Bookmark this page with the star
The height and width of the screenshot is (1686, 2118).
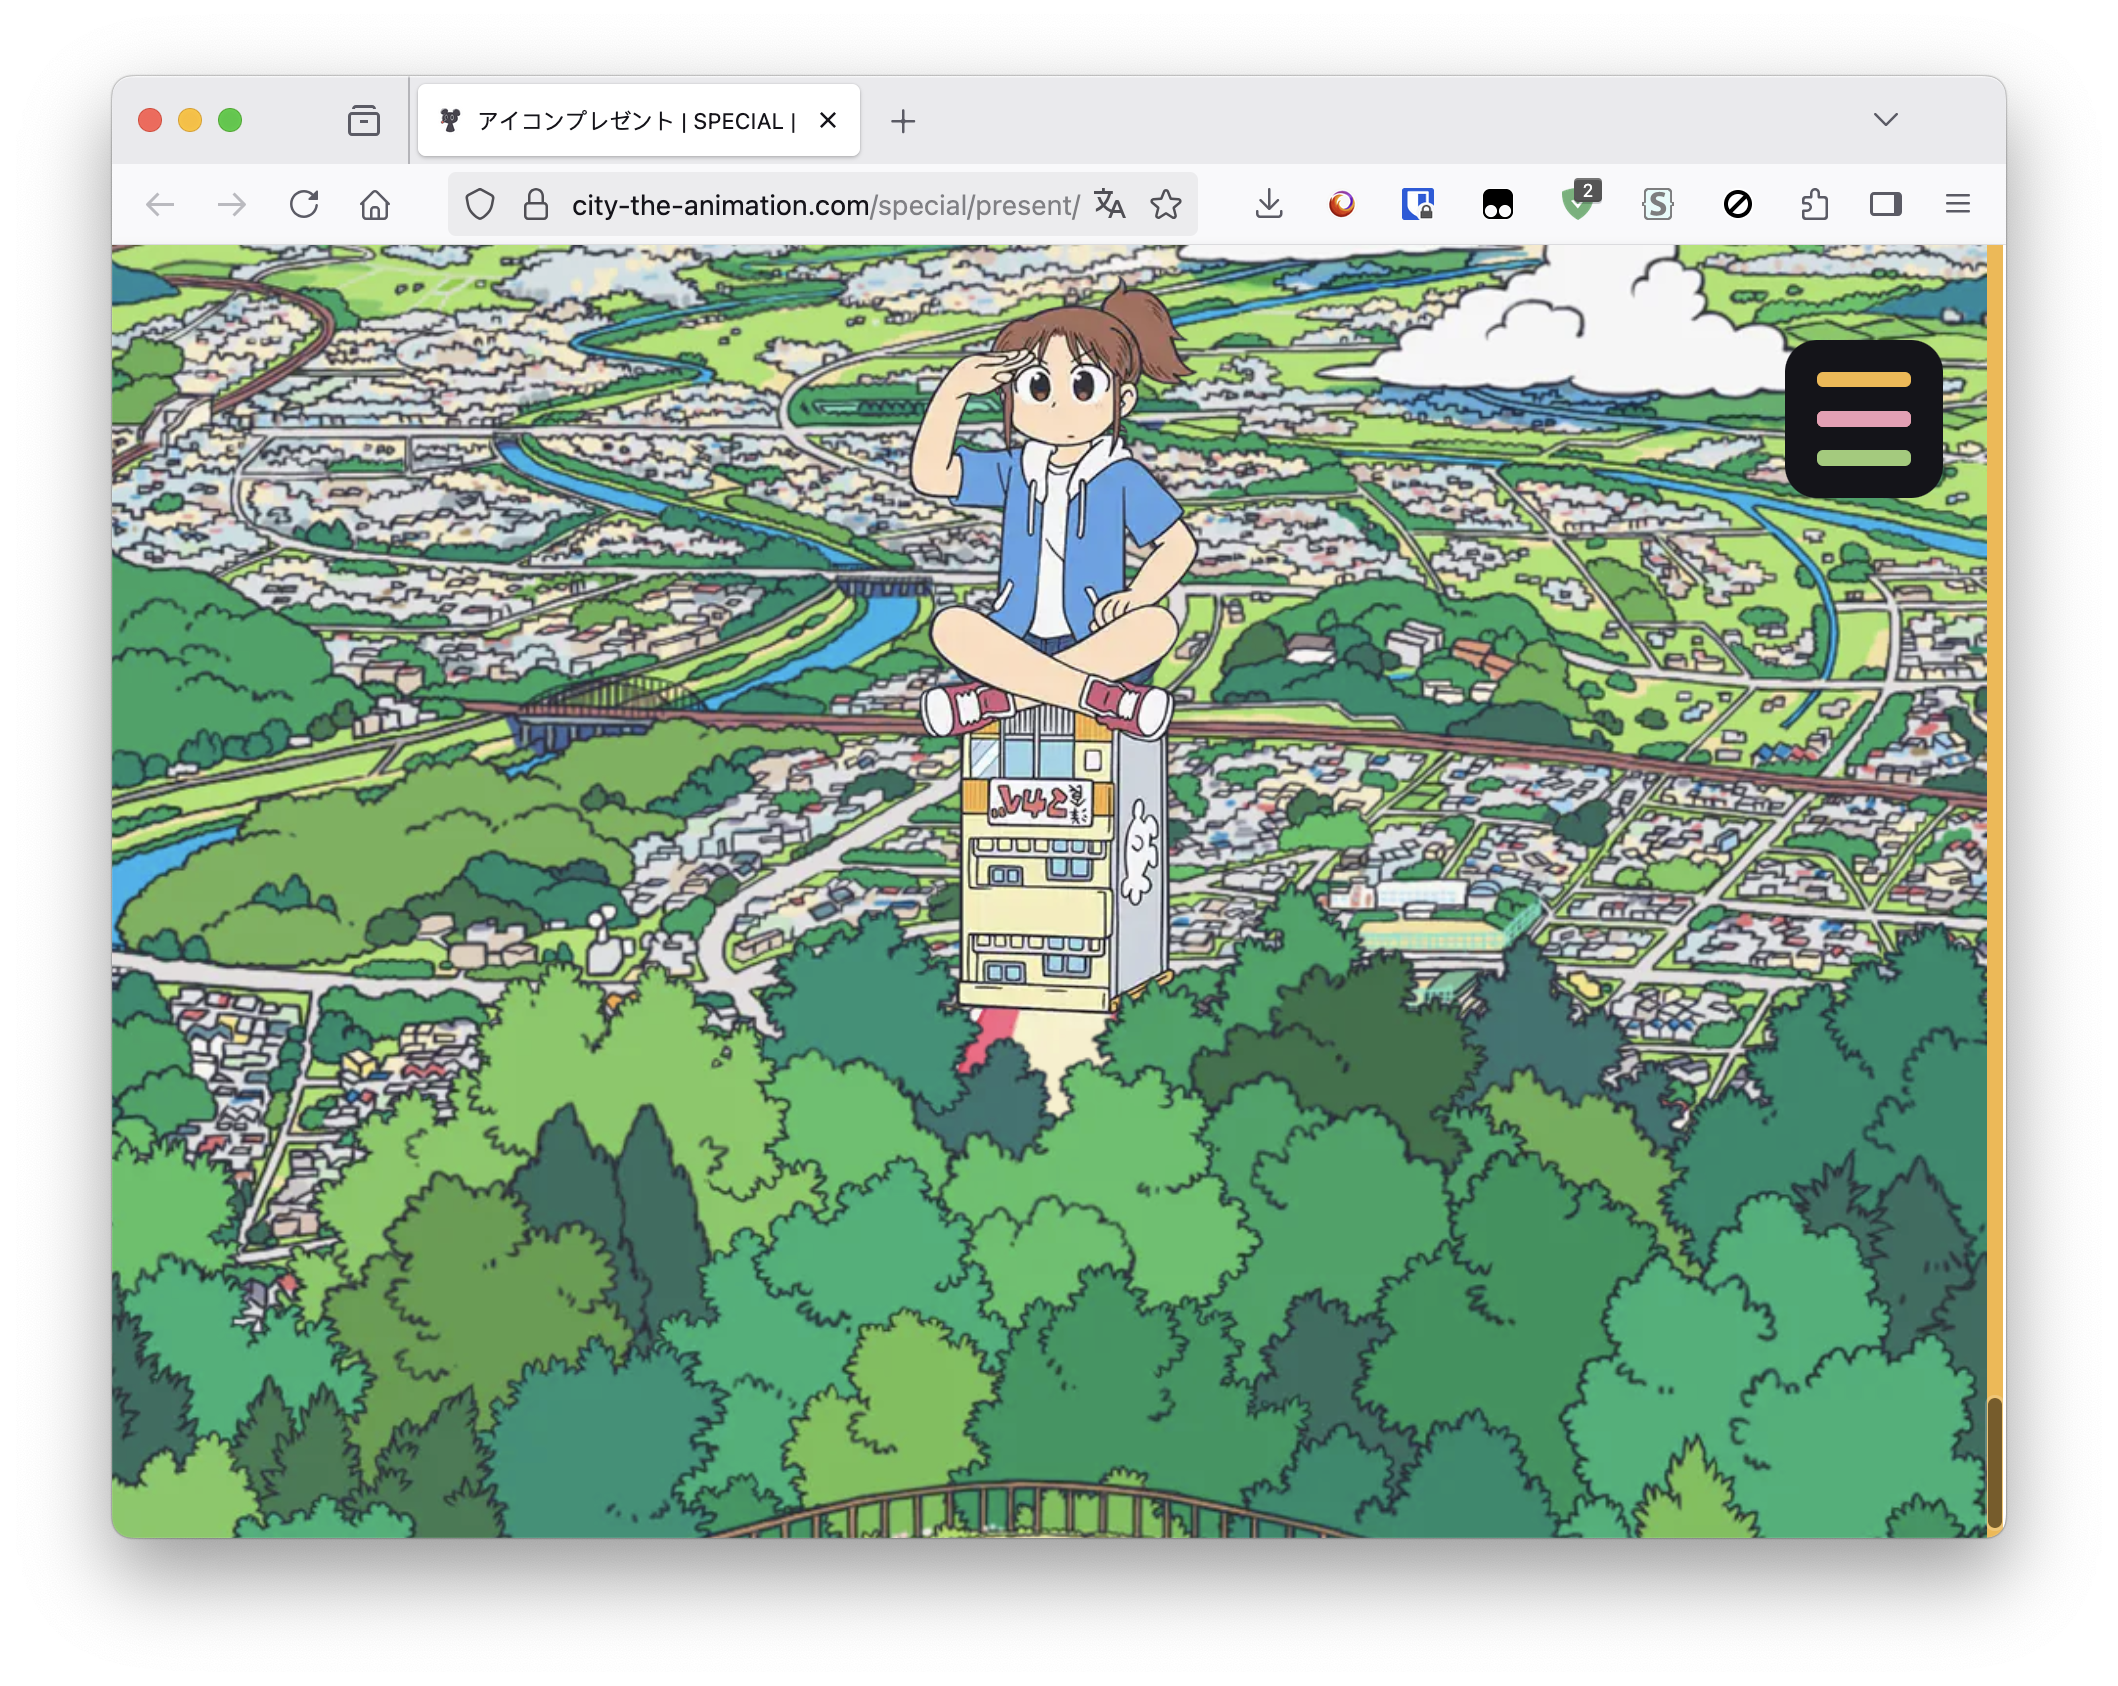(x=1166, y=205)
